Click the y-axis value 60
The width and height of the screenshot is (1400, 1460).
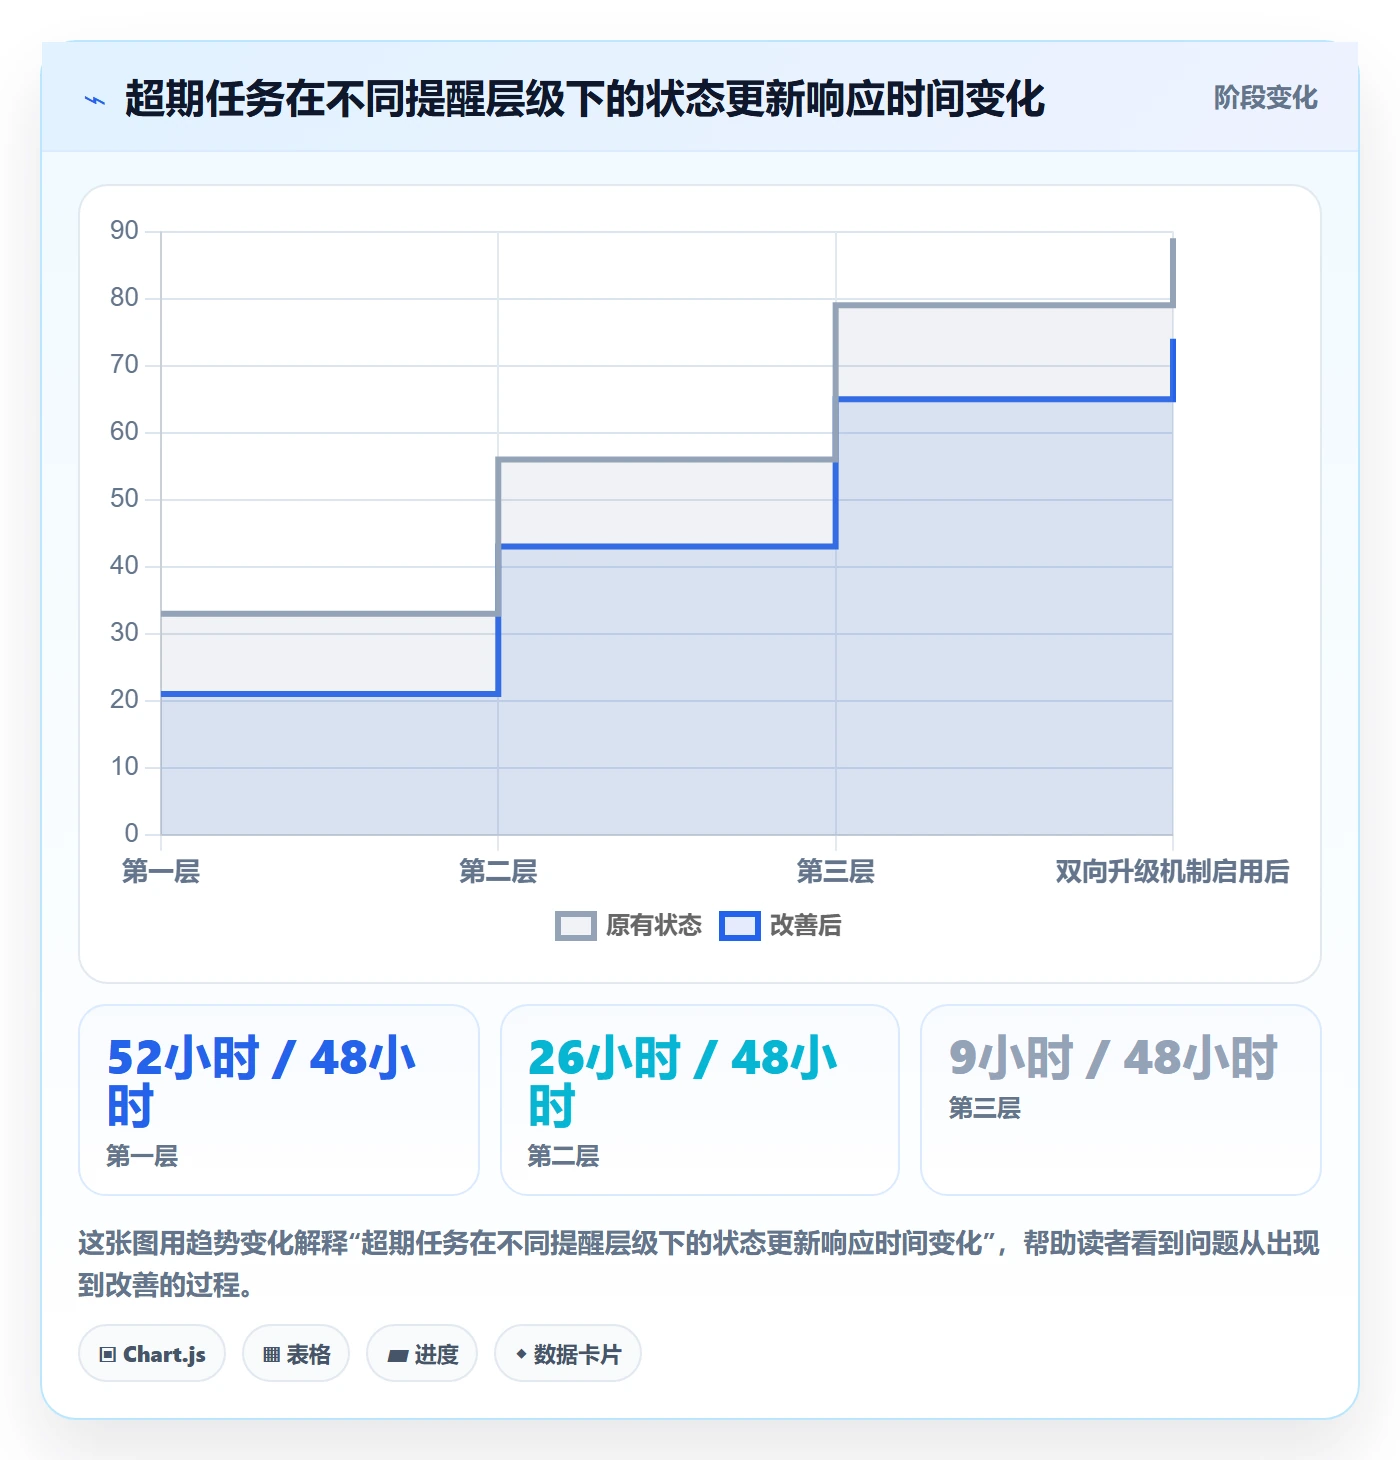coord(125,432)
